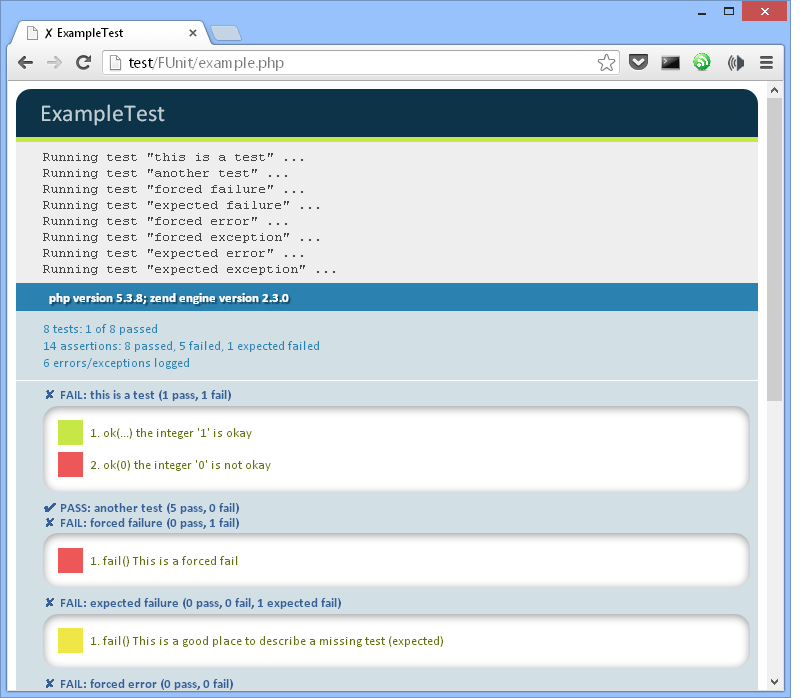Close the ExampleTest tab
This screenshot has width=800, height=698.
193,33
